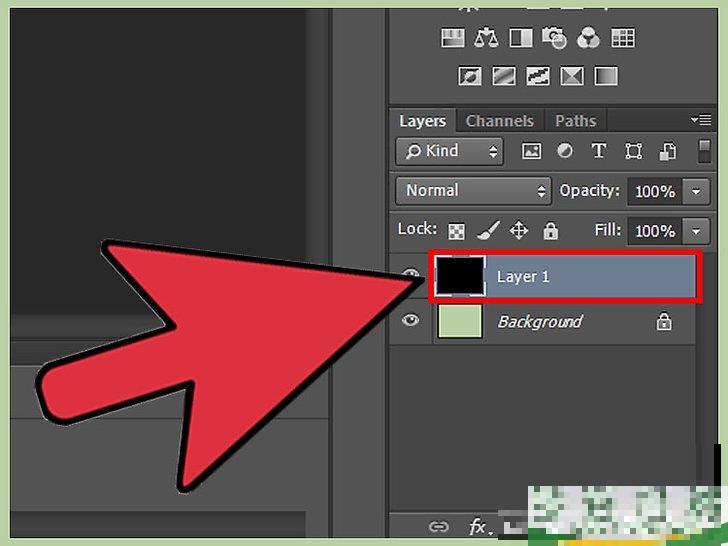Hide the Background layer with eye icon

pyautogui.click(x=410, y=320)
